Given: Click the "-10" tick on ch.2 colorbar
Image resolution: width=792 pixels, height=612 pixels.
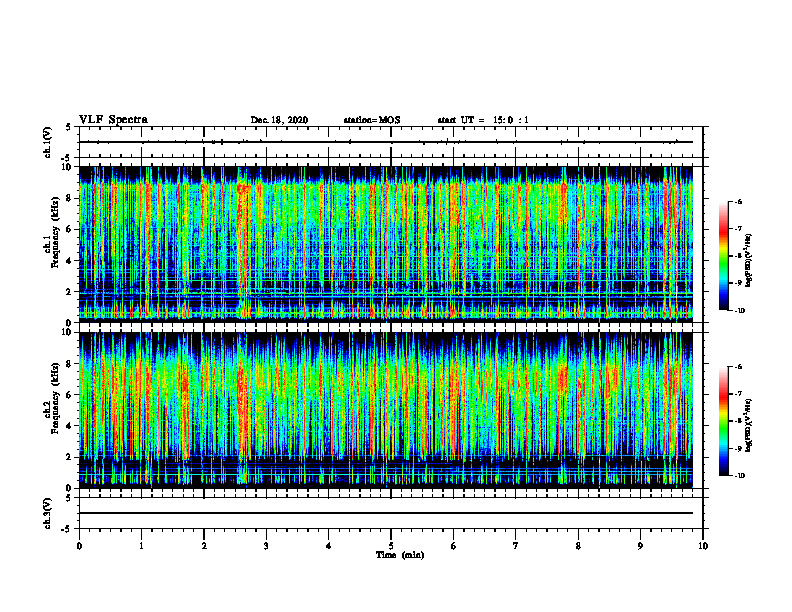Looking at the screenshot, I should 740,476.
